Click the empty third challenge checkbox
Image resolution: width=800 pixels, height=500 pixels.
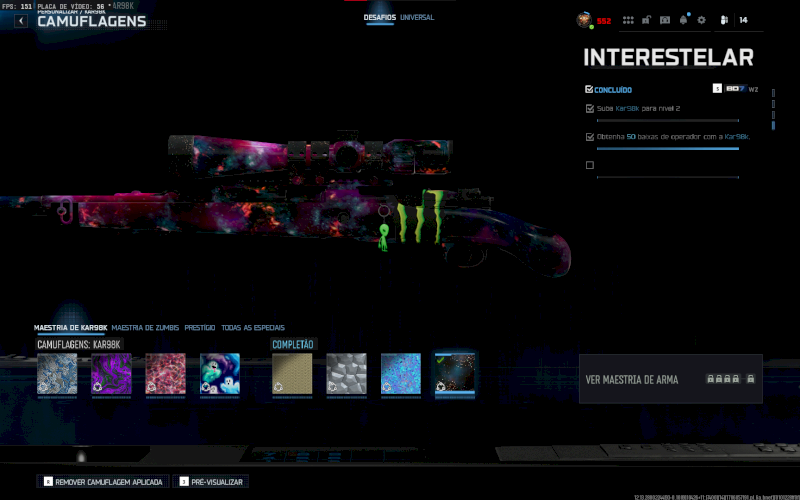590,165
